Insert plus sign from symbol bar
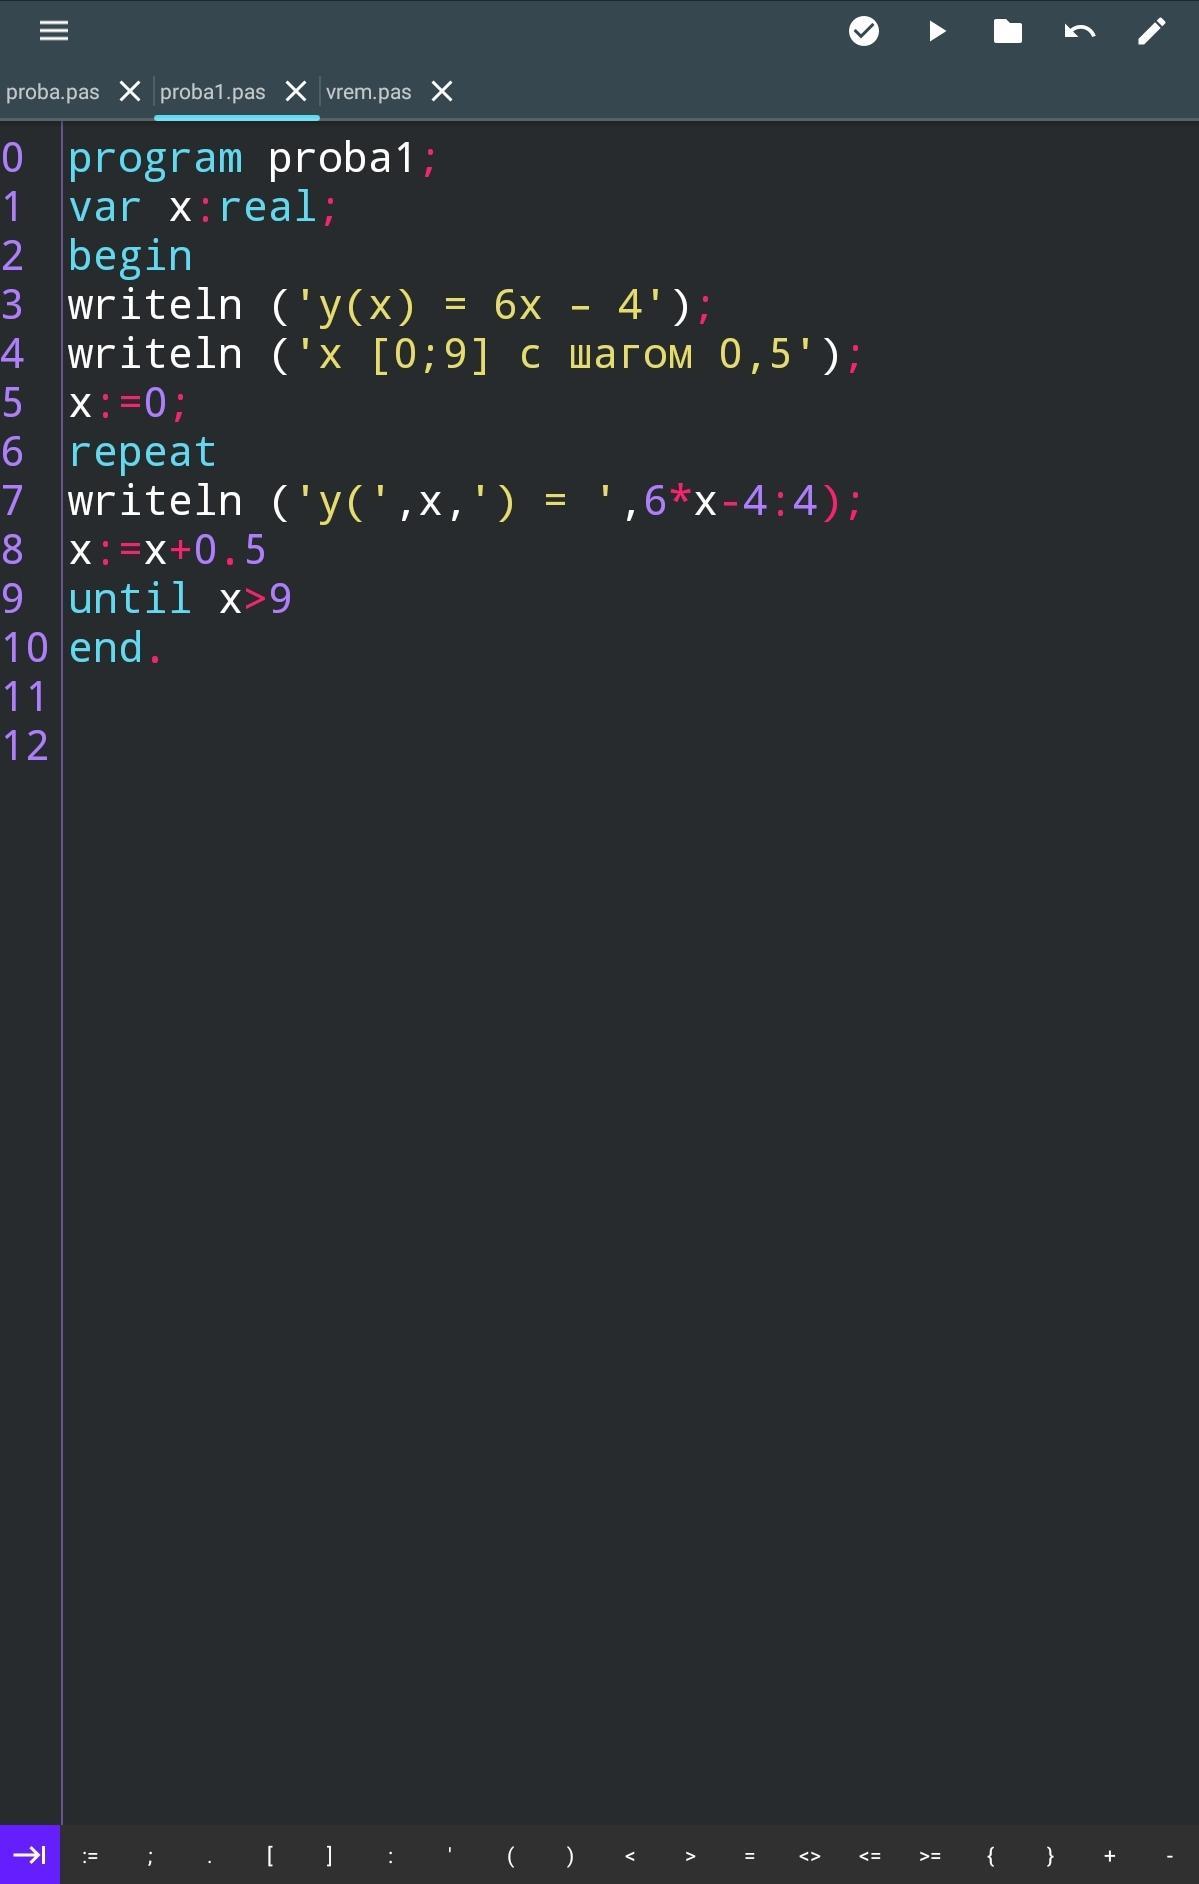This screenshot has height=1884, width=1199. coord(1110,1856)
